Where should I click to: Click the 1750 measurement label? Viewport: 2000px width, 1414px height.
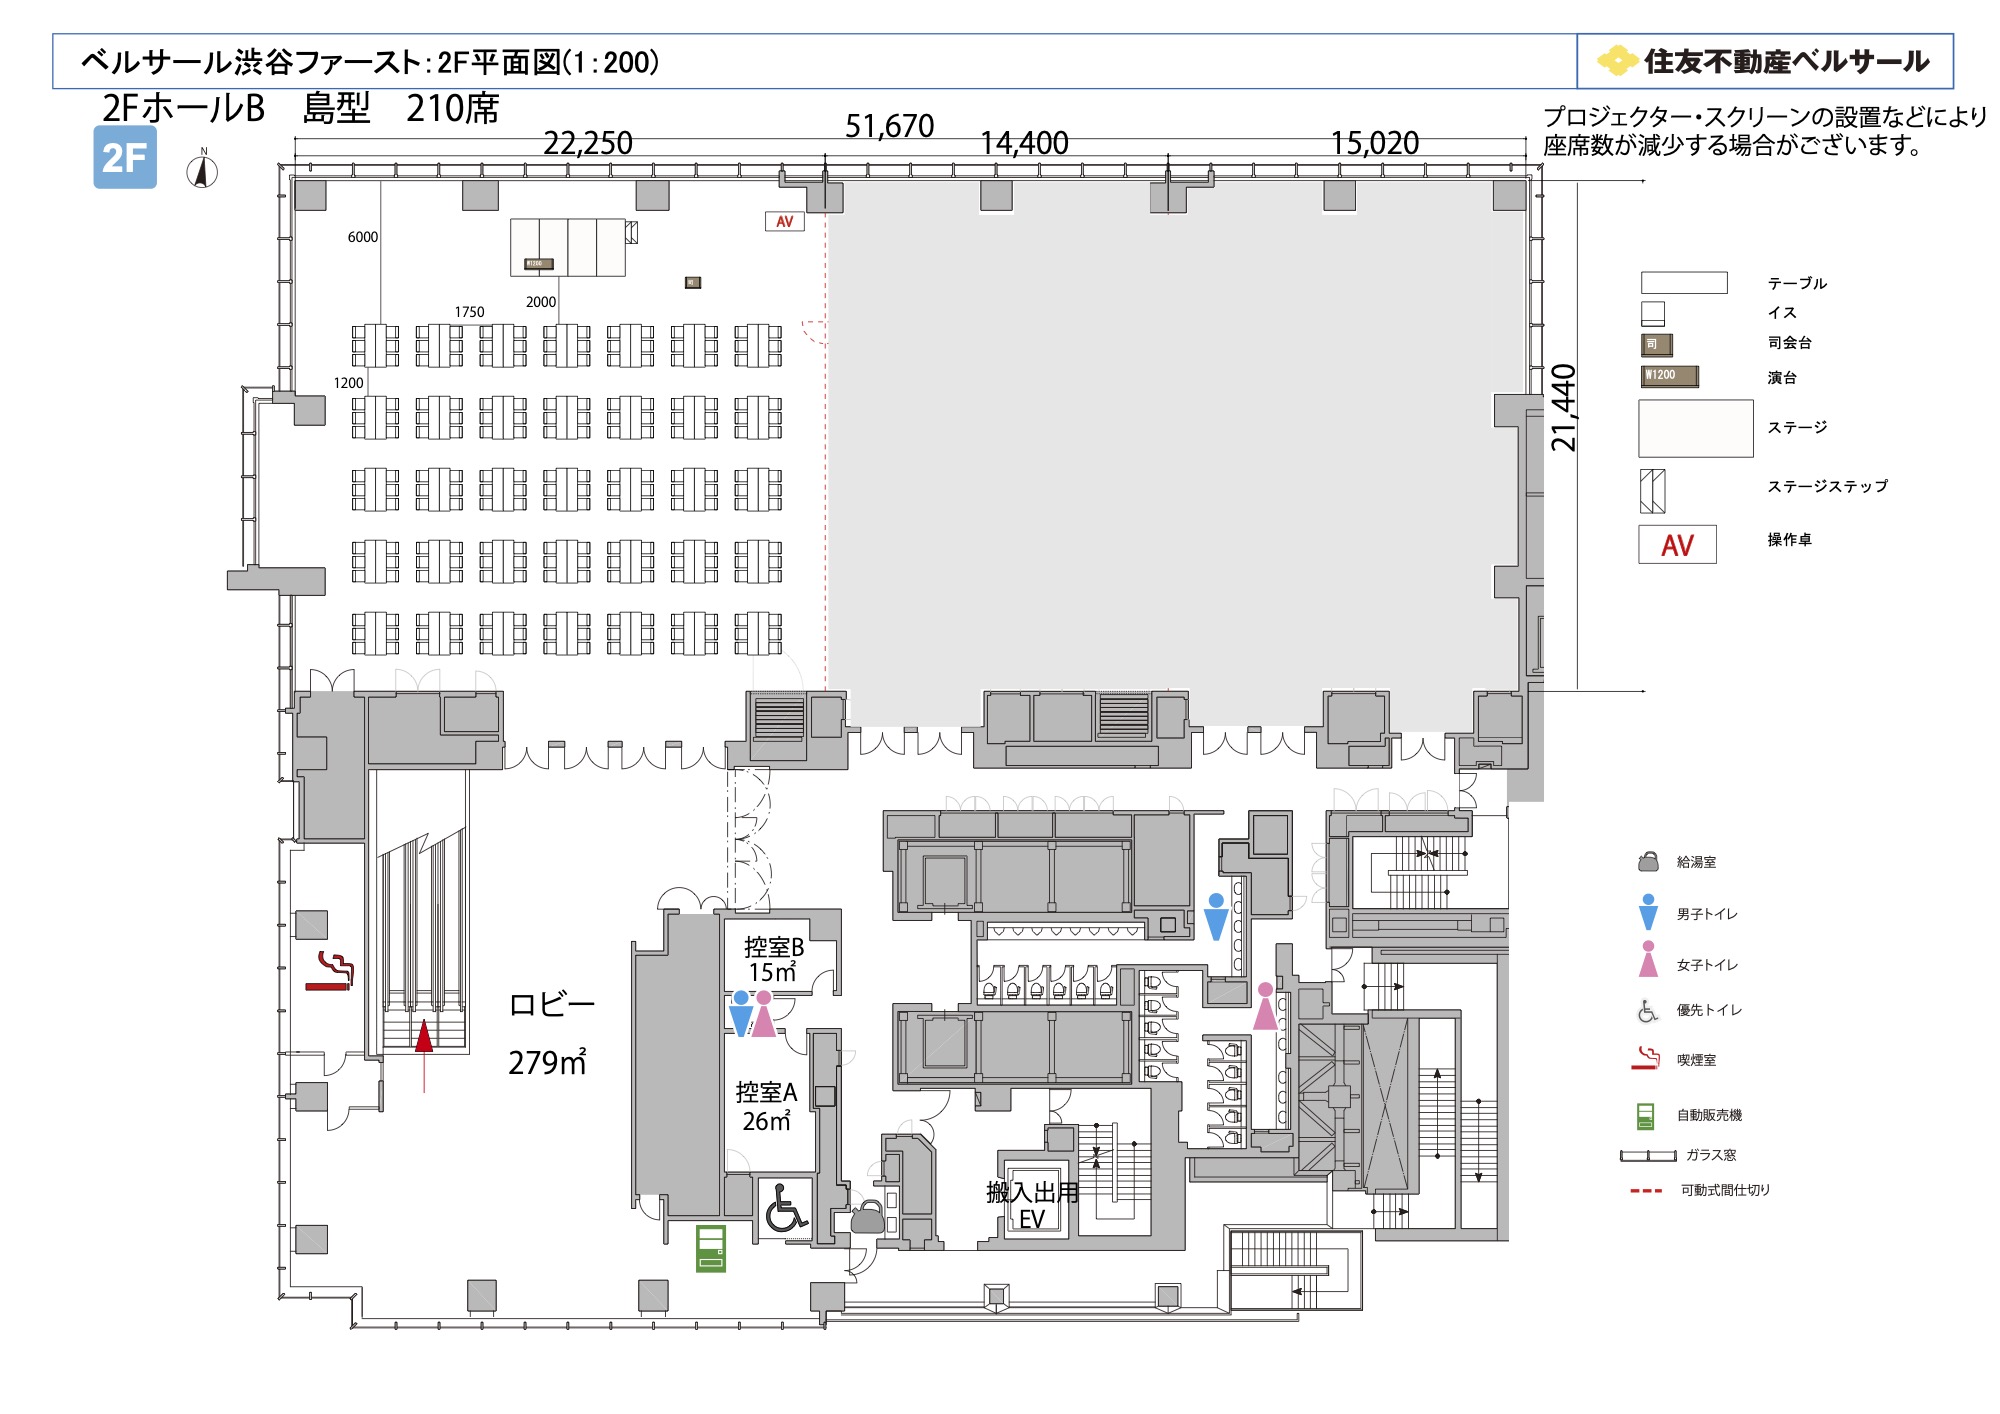pos(469,312)
